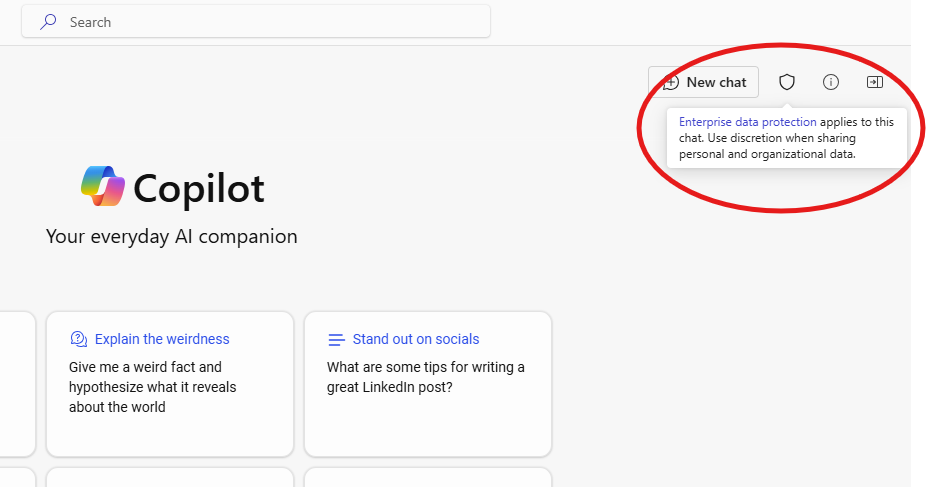Open the info circle icon
This screenshot has height=487, width=926.
[x=831, y=82]
